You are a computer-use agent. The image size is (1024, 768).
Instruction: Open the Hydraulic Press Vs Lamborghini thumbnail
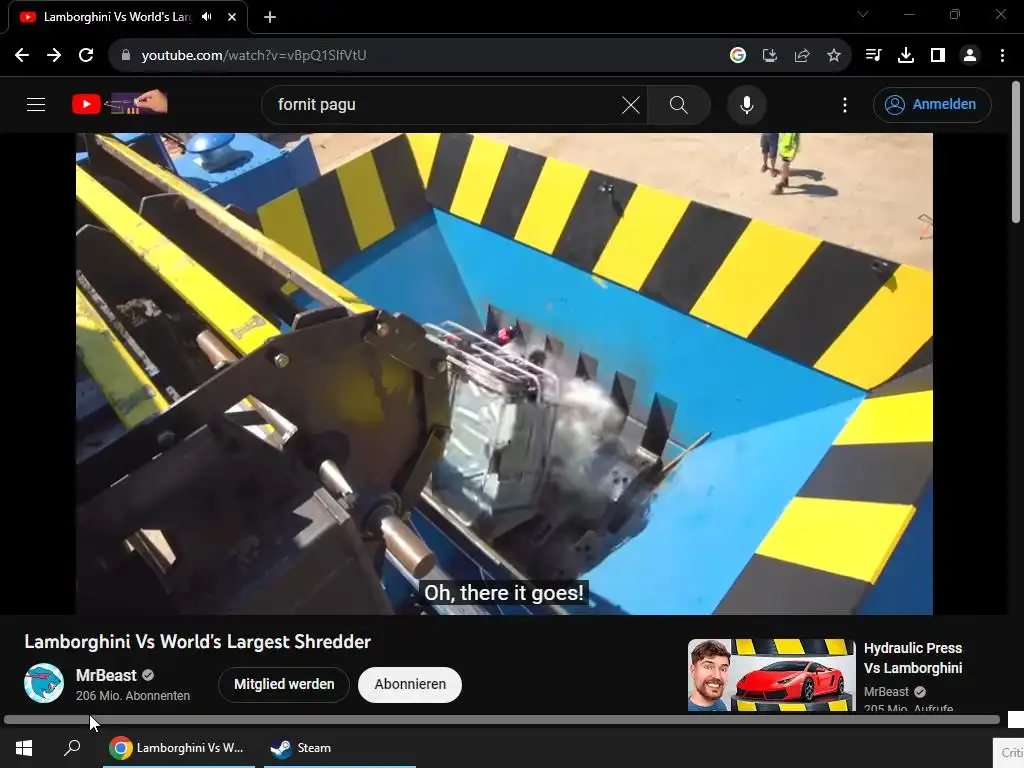pos(771,675)
